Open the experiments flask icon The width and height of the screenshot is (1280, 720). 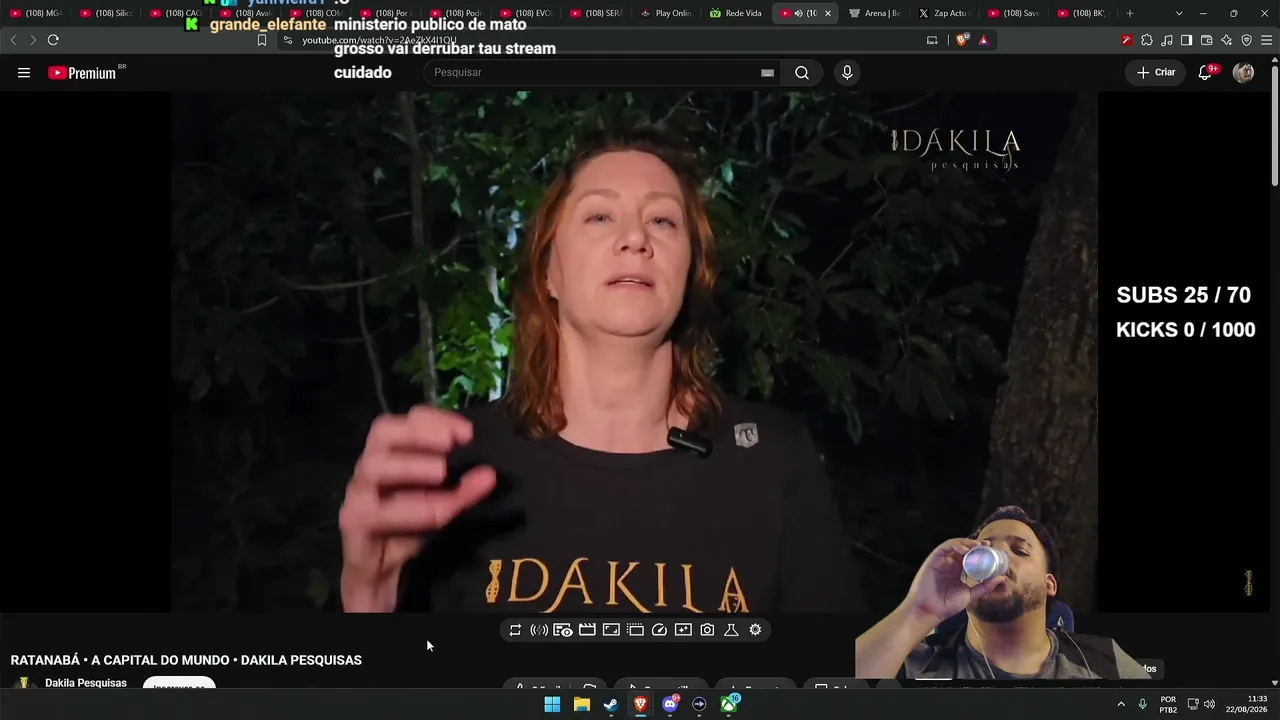coord(731,630)
